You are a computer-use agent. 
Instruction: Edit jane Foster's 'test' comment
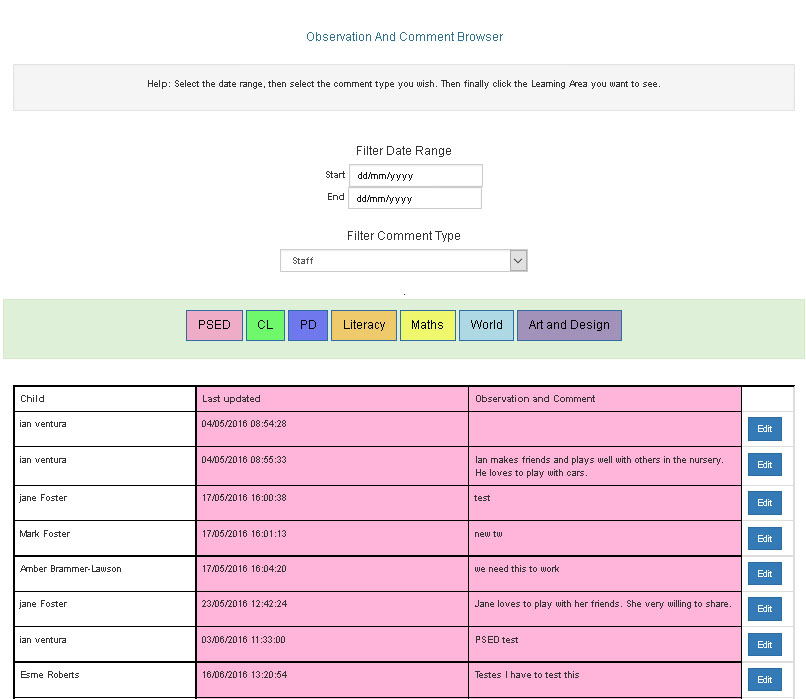click(765, 503)
